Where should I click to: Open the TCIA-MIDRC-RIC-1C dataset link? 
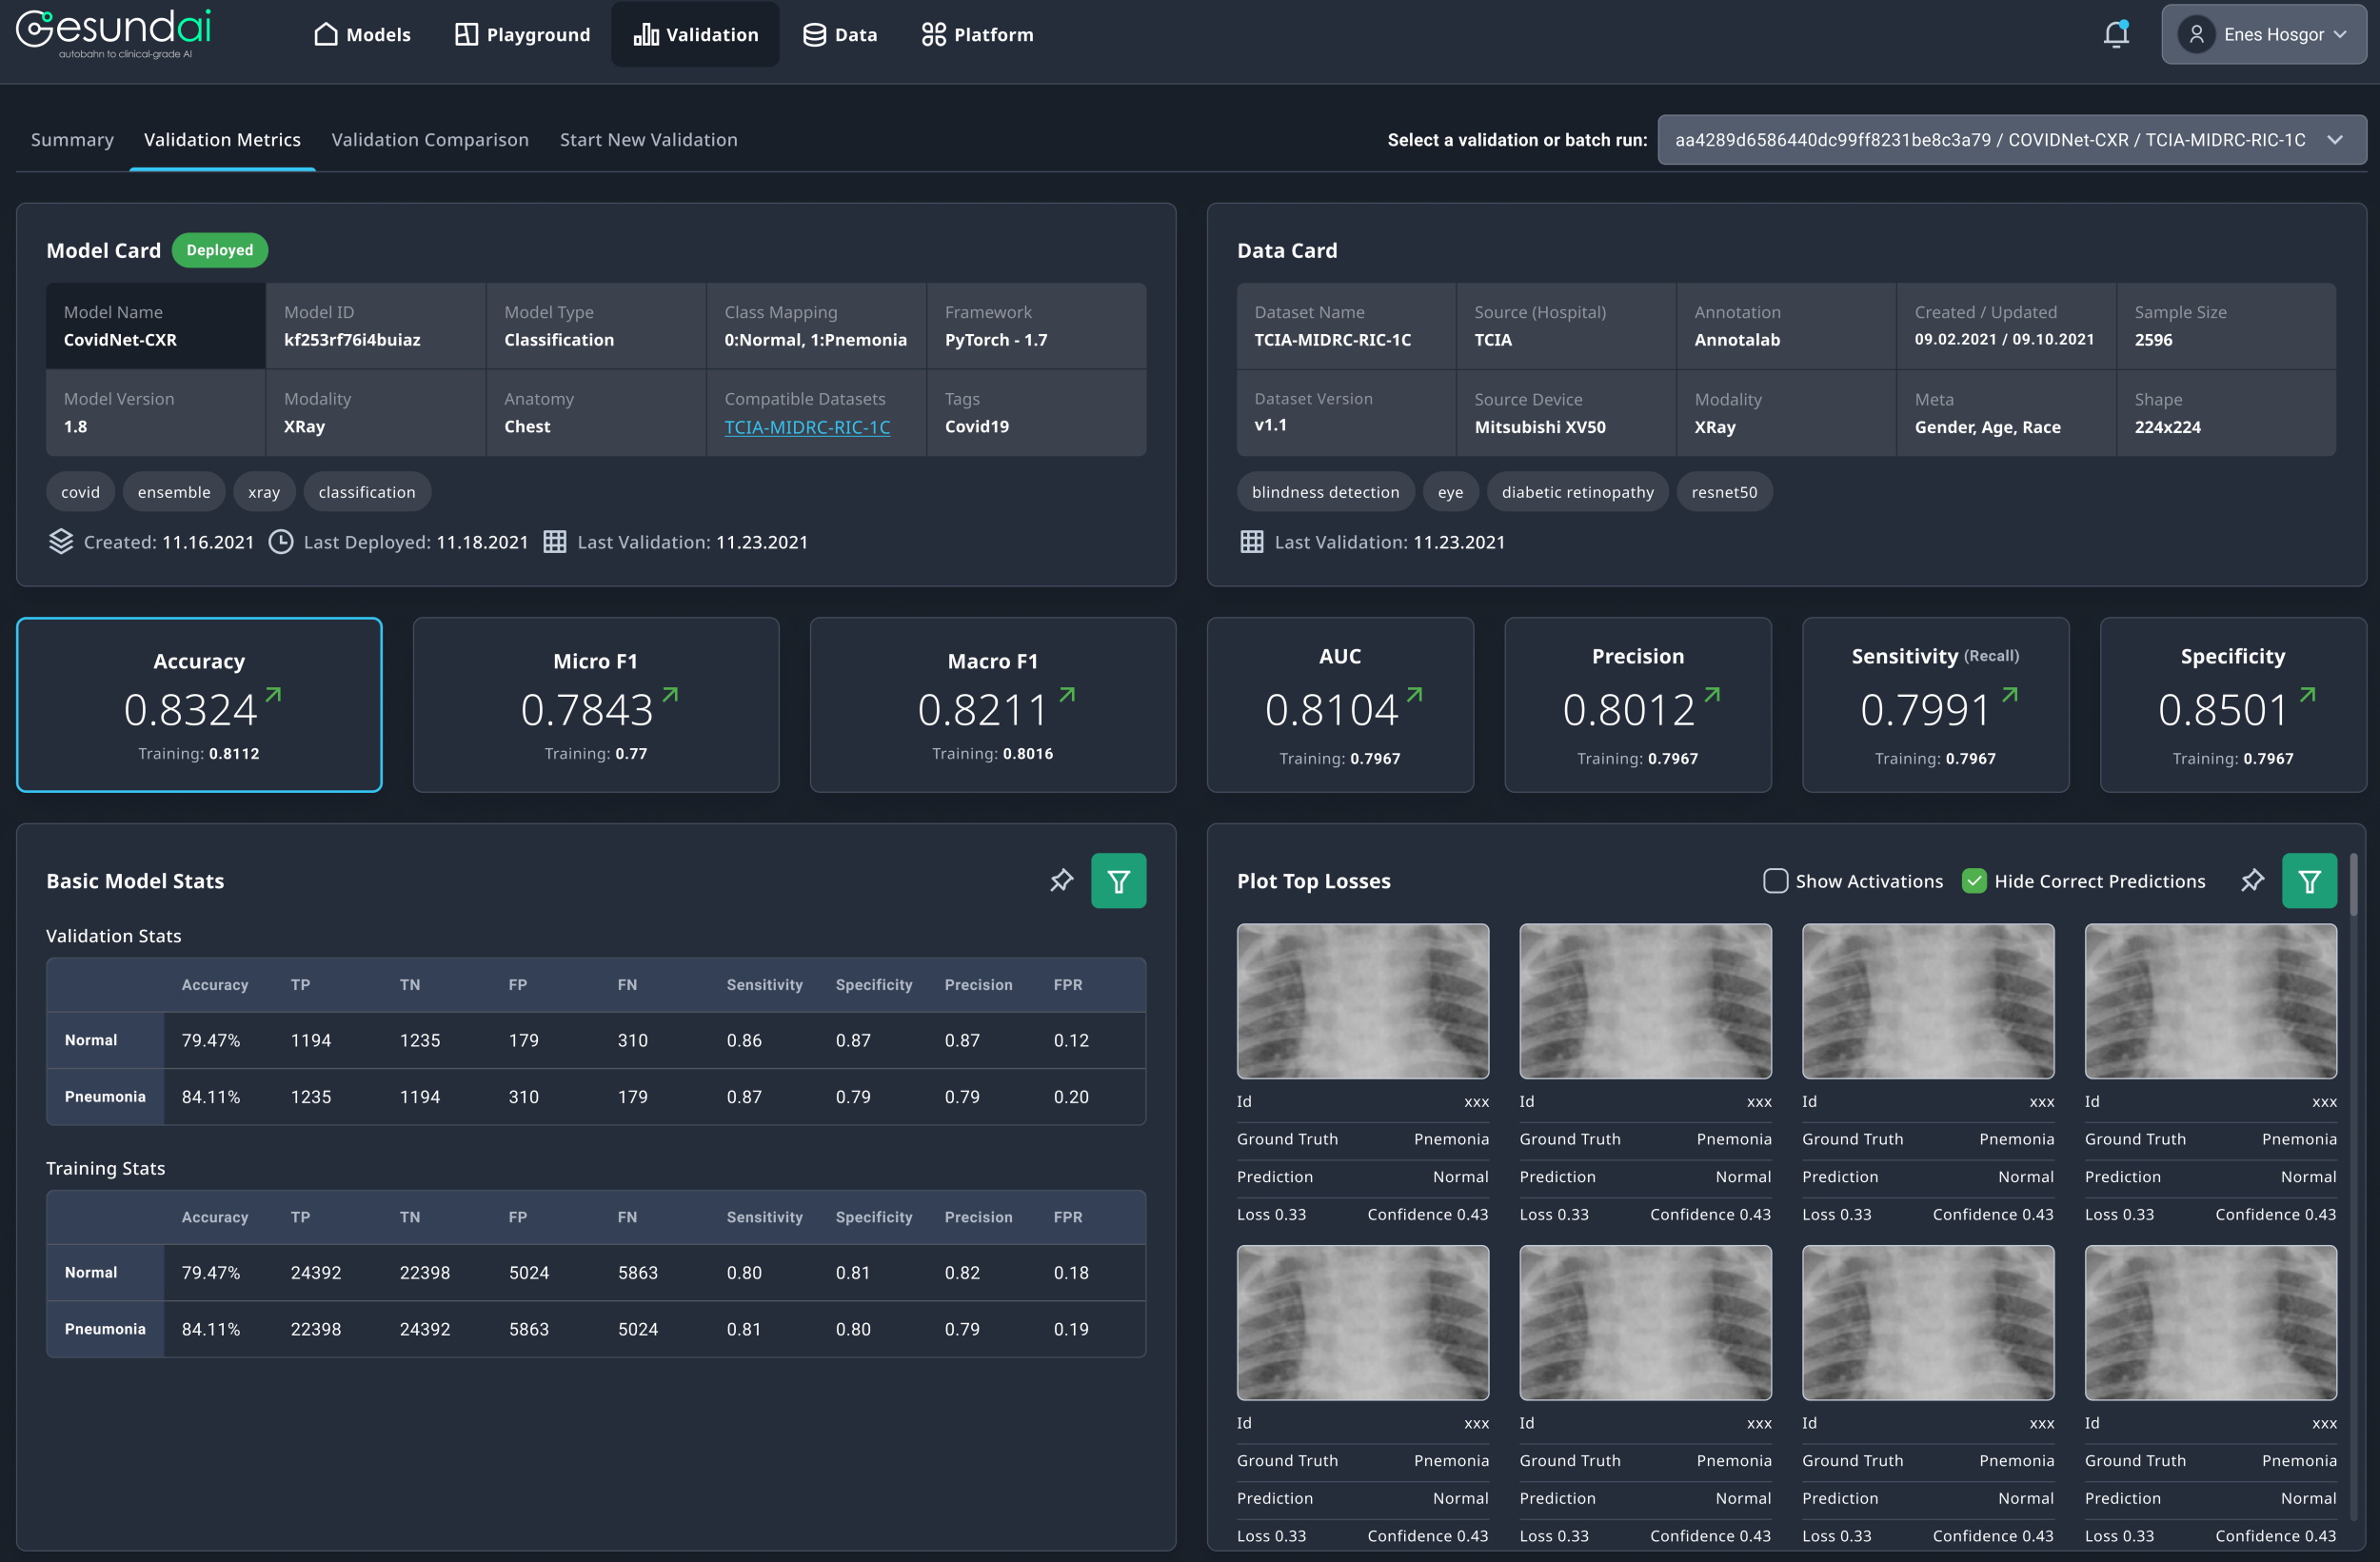tap(807, 427)
